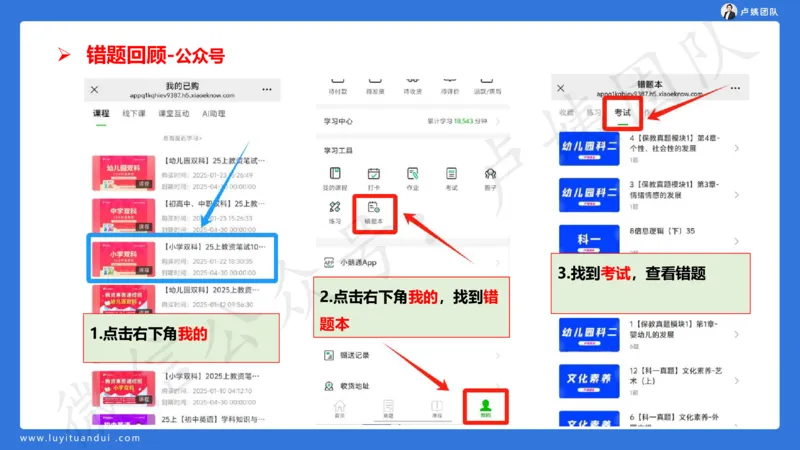
Task: Open the 收货地址 entry
Action: click(412, 386)
